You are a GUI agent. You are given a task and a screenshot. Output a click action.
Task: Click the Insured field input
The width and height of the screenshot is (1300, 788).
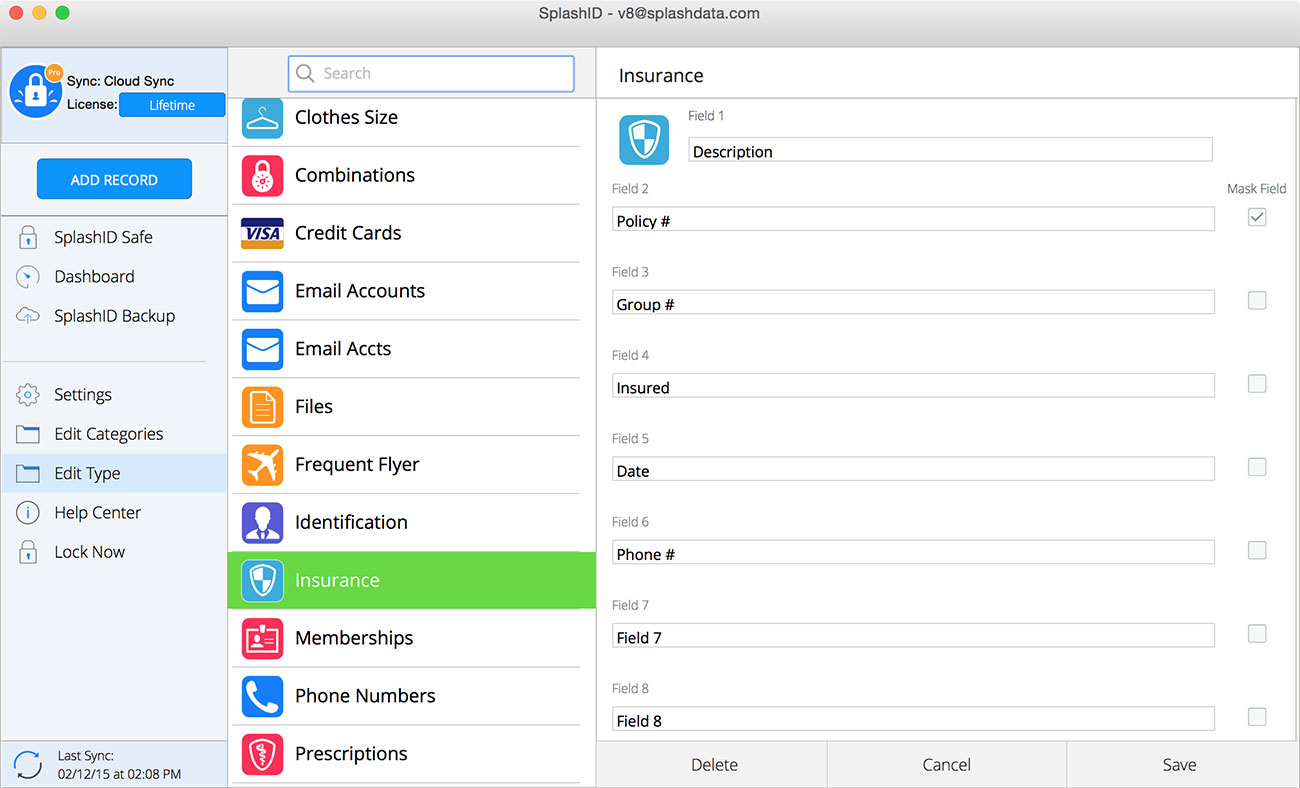913,386
